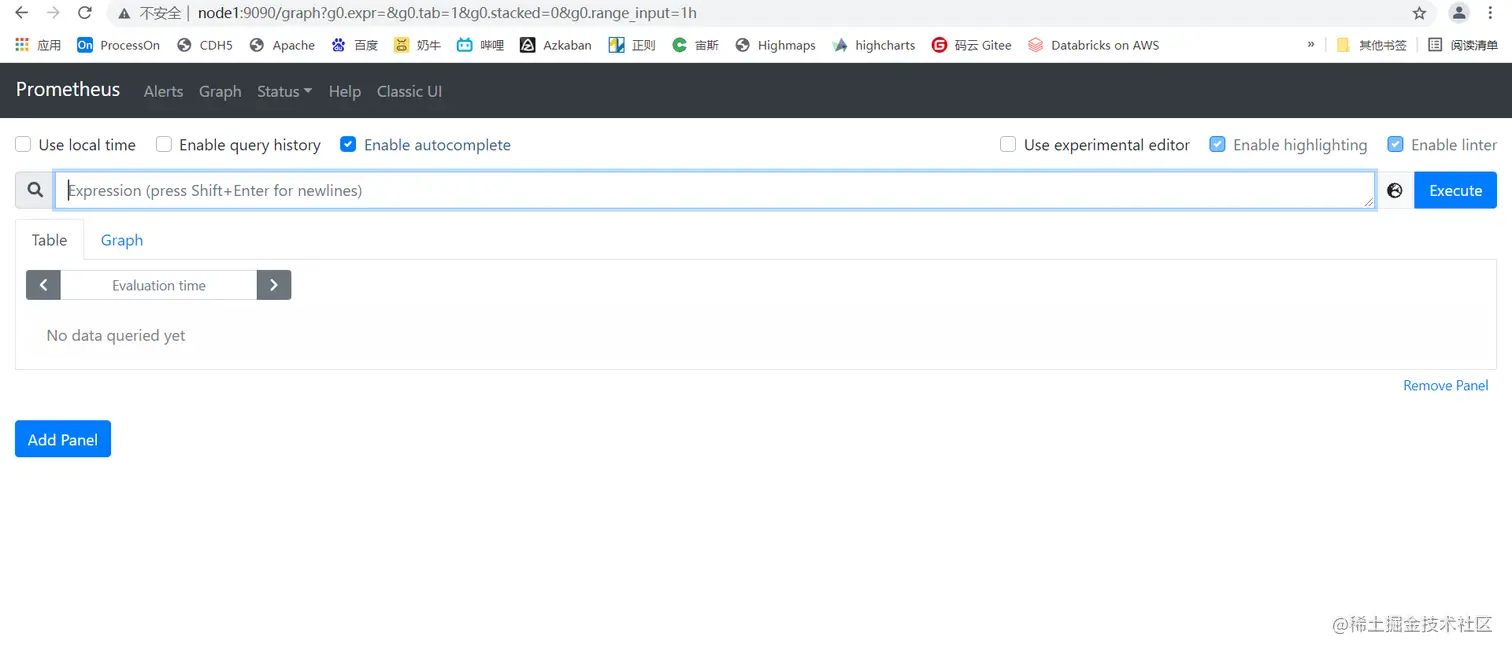Open Alerts in the navbar
The width and height of the screenshot is (1512, 654).
pyautogui.click(x=163, y=91)
